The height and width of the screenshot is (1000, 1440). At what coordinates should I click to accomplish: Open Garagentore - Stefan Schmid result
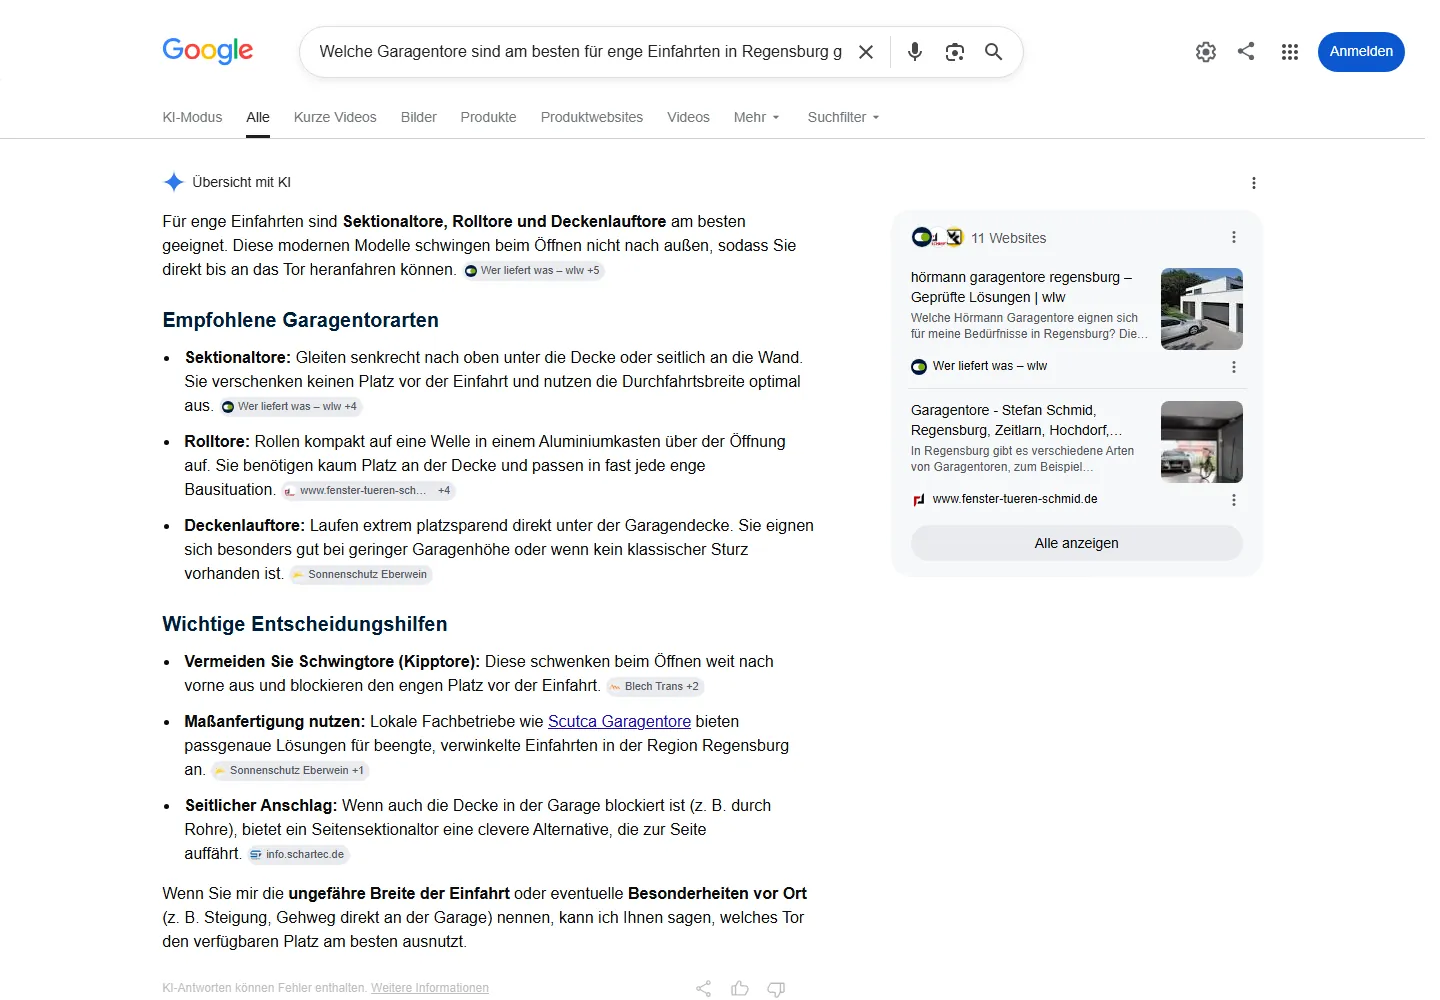pyautogui.click(x=1016, y=420)
